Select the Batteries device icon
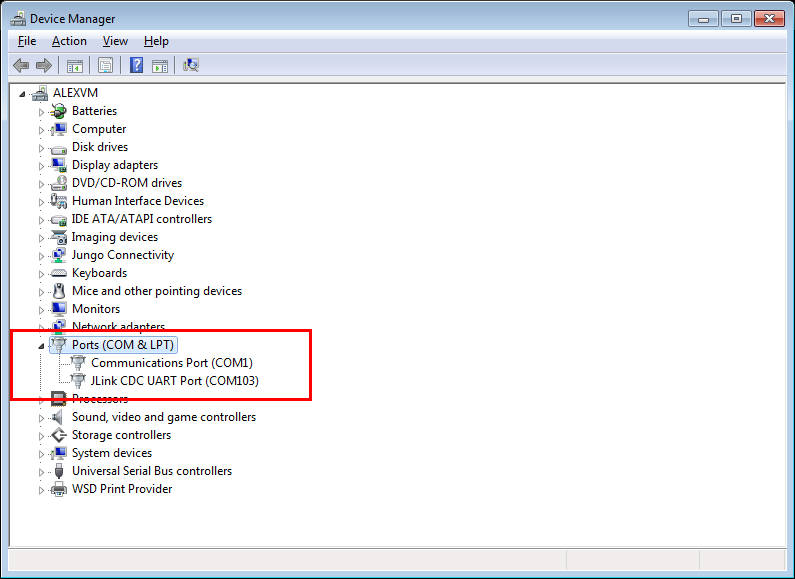The height and width of the screenshot is (579, 795). coord(59,111)
